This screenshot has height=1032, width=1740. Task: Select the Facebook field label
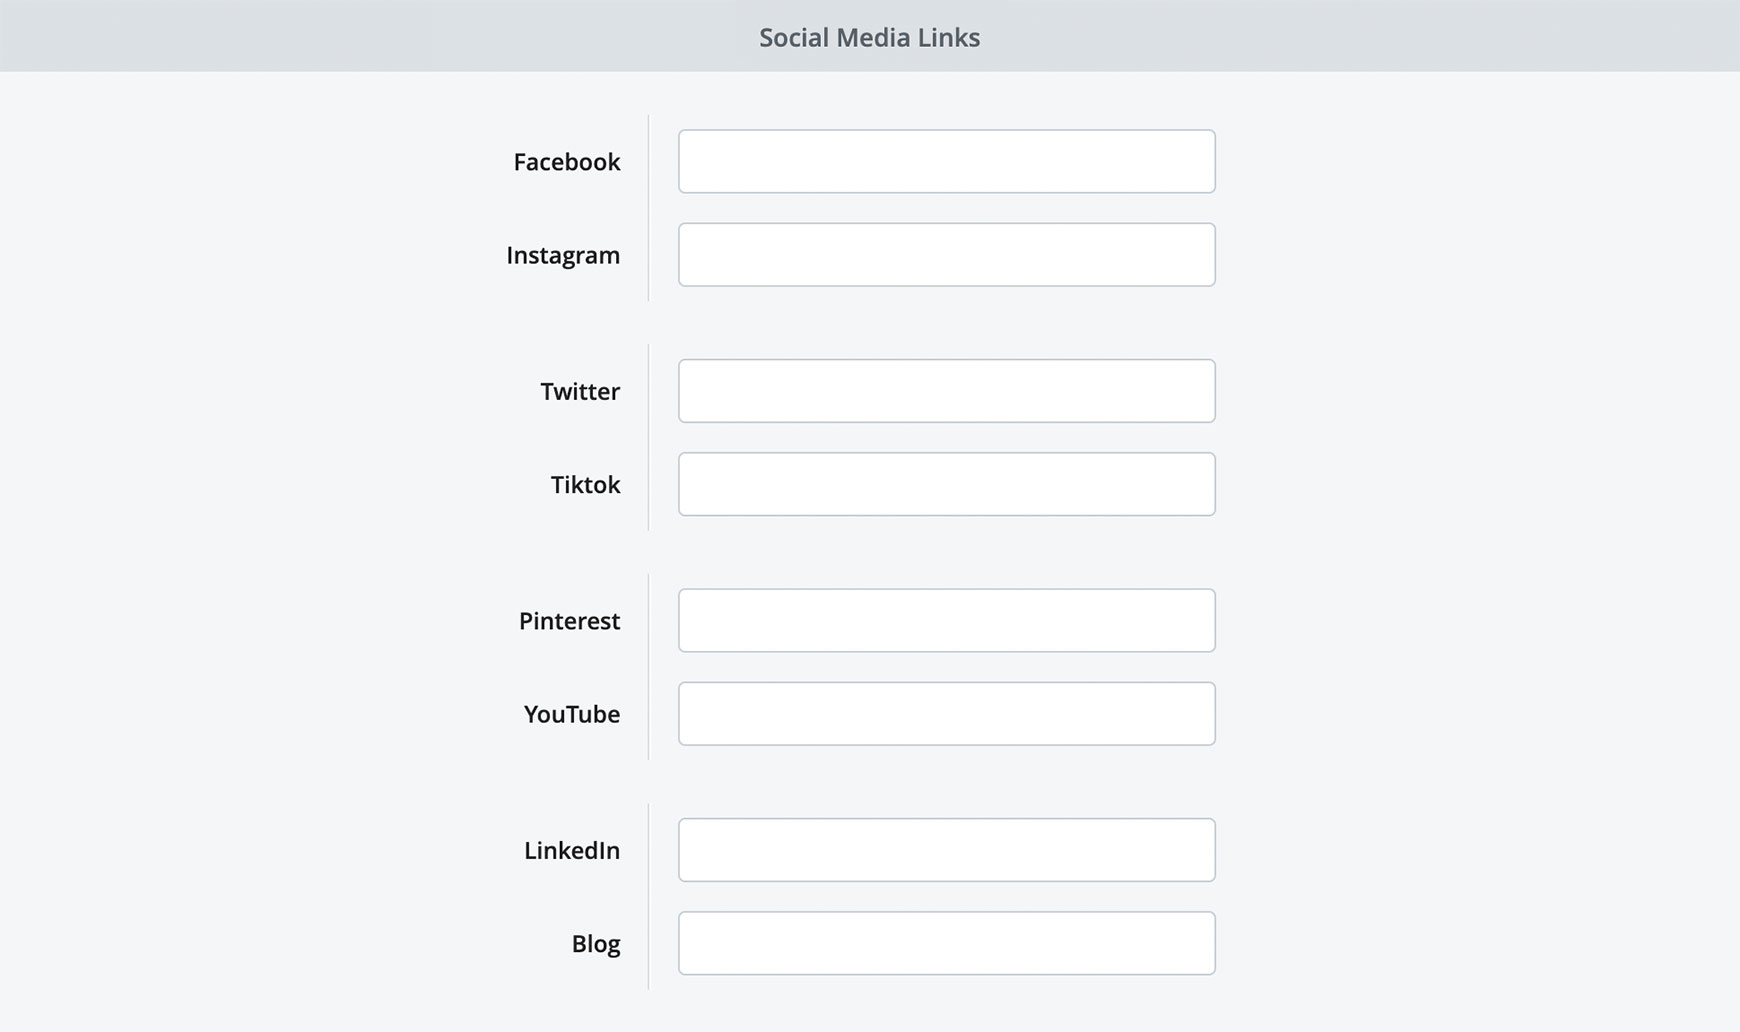point(566,161)
